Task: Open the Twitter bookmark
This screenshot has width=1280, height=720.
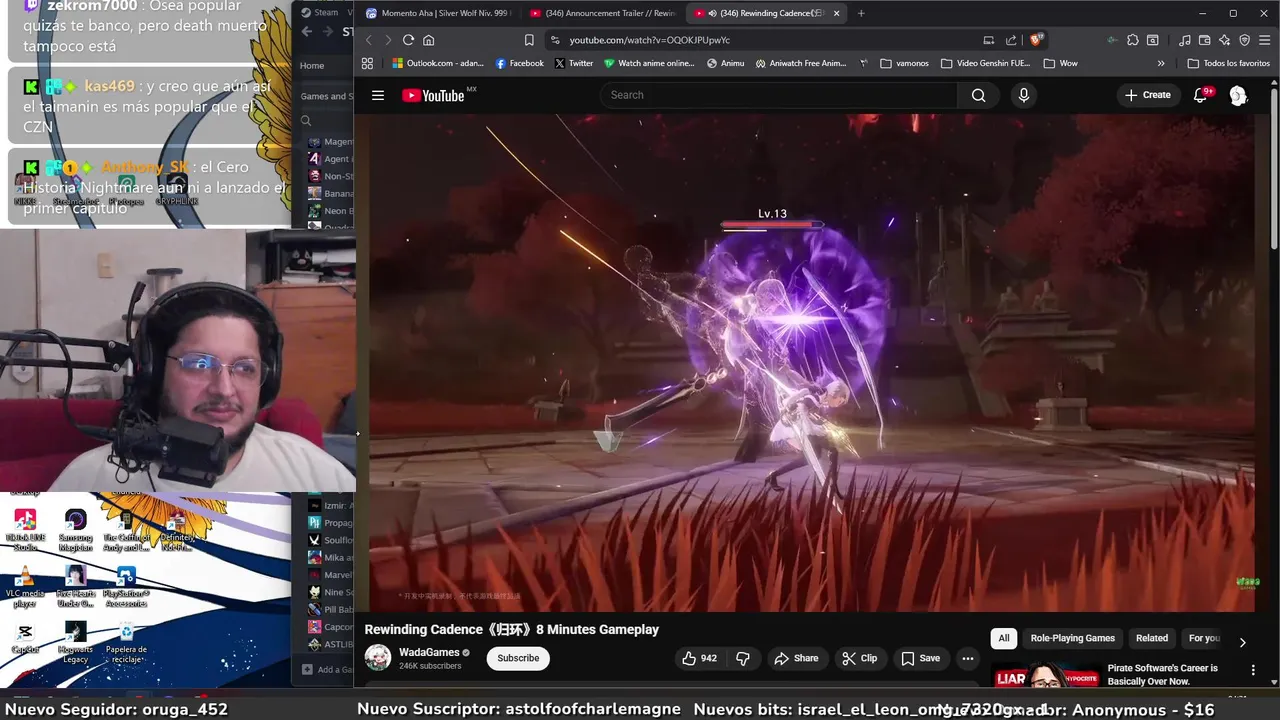Action: tap(574, 63)
